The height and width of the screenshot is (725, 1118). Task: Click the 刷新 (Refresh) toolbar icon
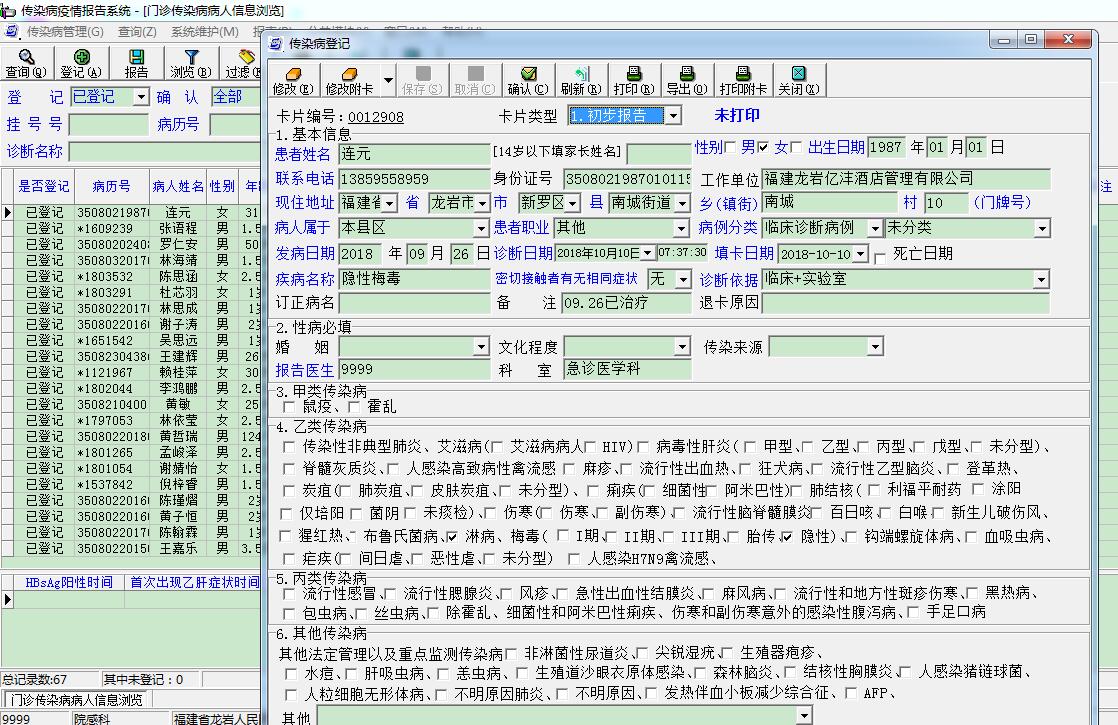point(581,73)
